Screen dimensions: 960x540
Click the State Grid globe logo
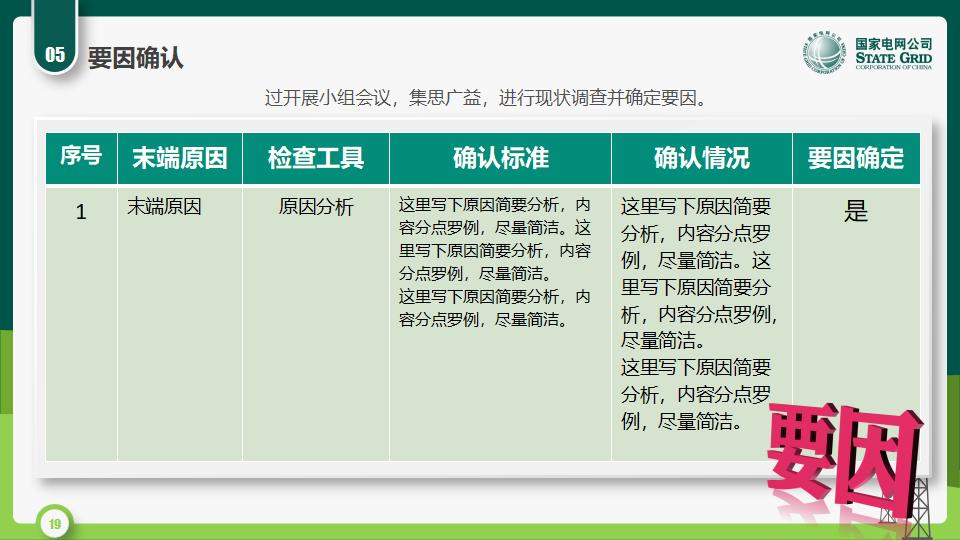click(825, 52)
